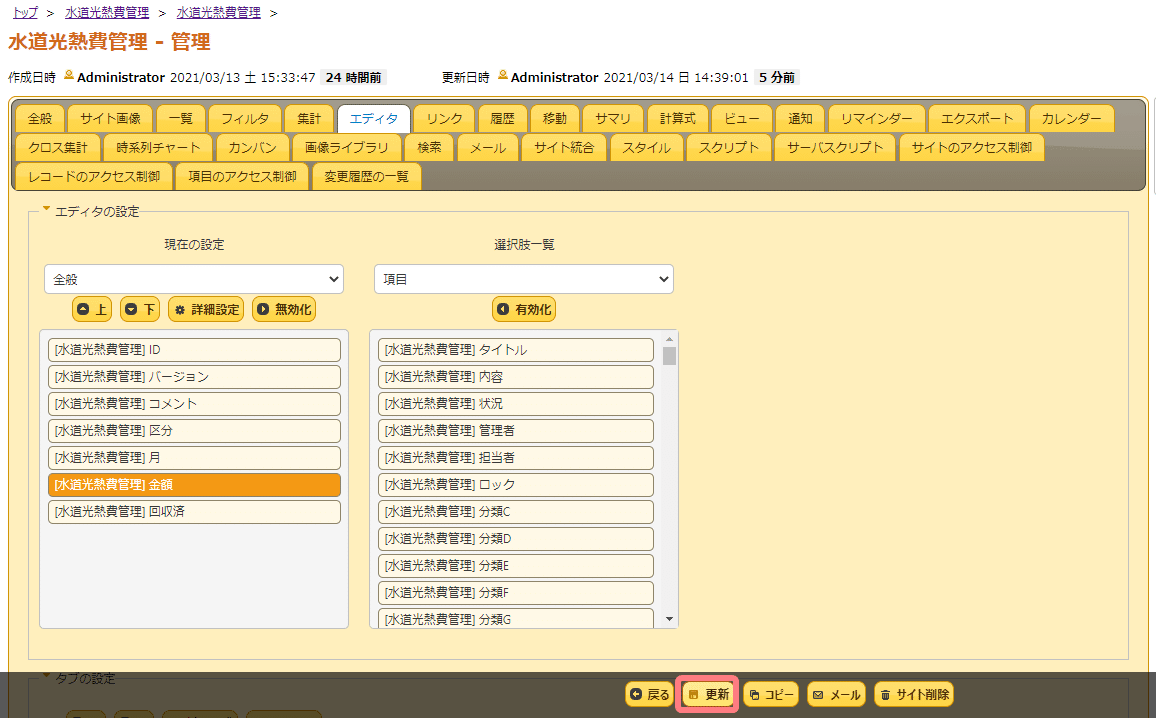Open the サーバスクリプト tab
Screen dimensions: 1156x718
(x=835, y=147)
